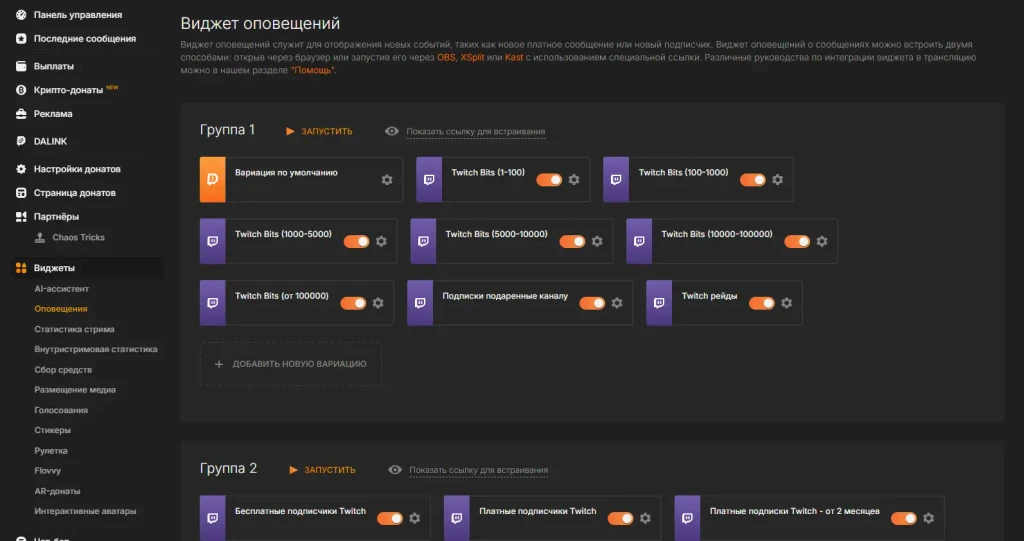Screen dimensions: 1024x541
Task: Open settings gear for Twitch Bits (1-100)
Action: pos(573,180)
